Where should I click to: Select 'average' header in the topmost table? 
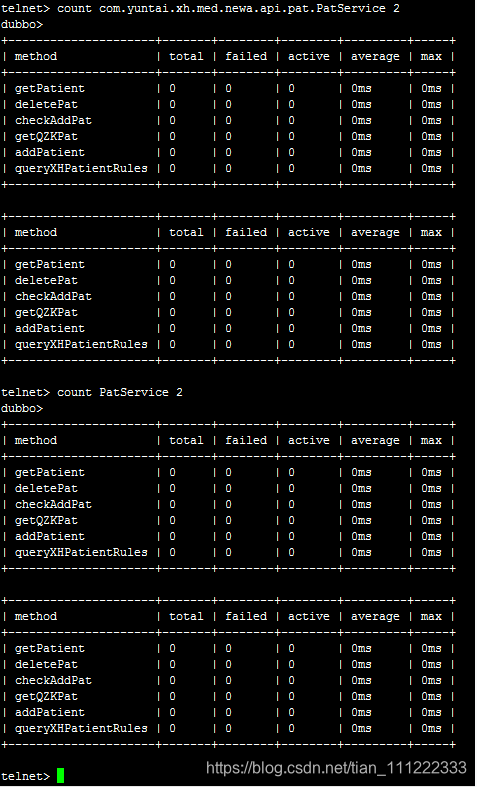click(x=375, y=56)
